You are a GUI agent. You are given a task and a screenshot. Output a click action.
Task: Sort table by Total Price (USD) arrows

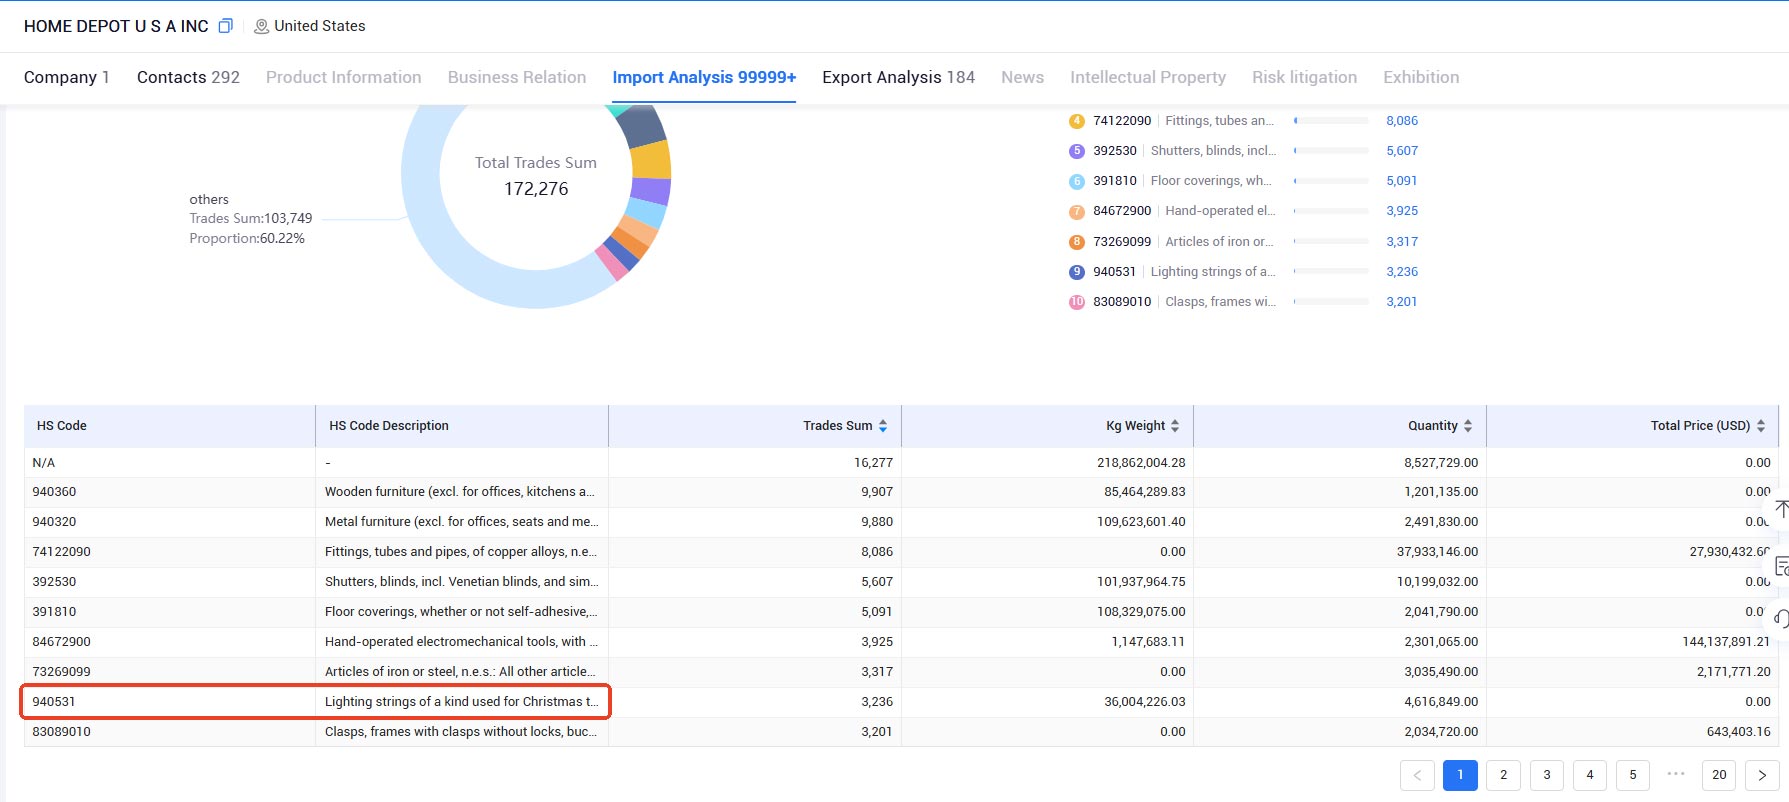click(1761, 426)
